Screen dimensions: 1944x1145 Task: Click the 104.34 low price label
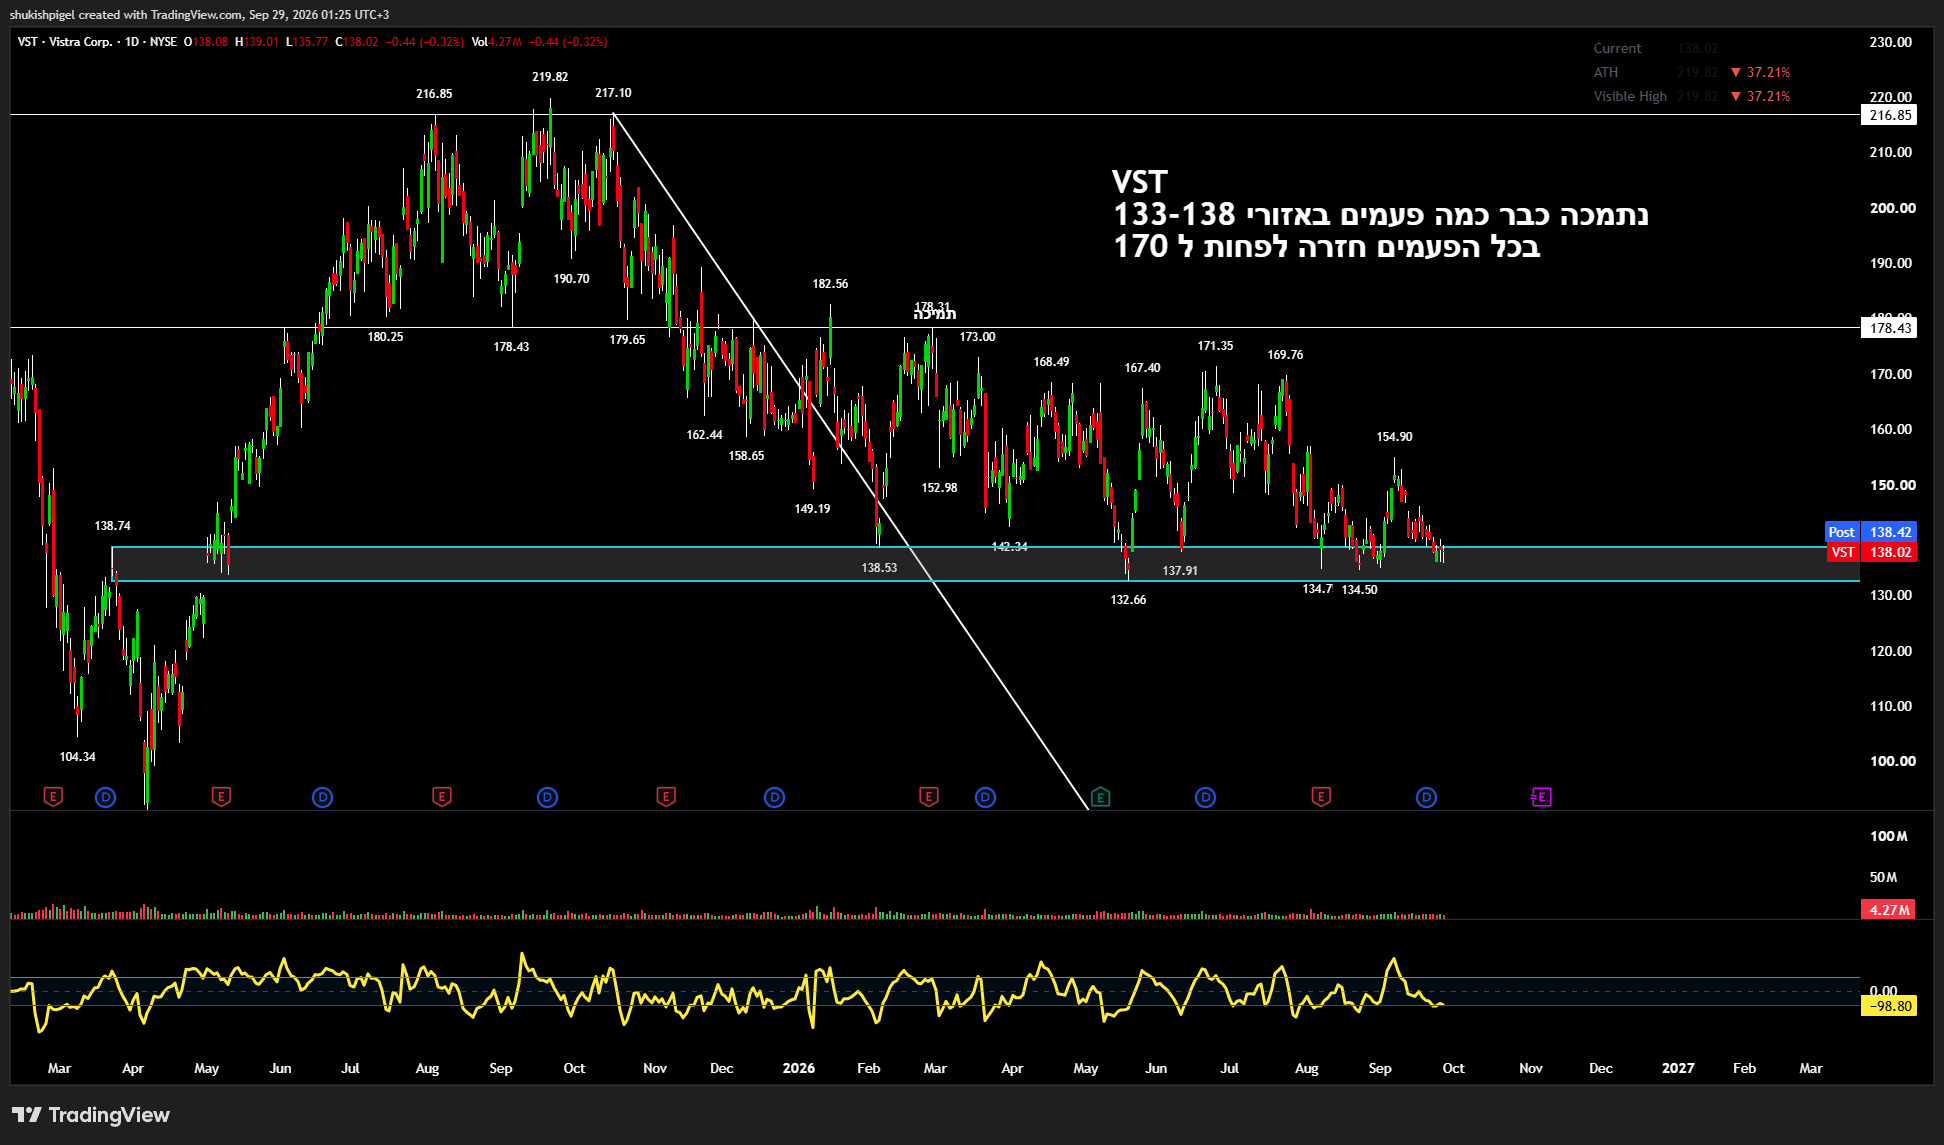click(77, 757)
